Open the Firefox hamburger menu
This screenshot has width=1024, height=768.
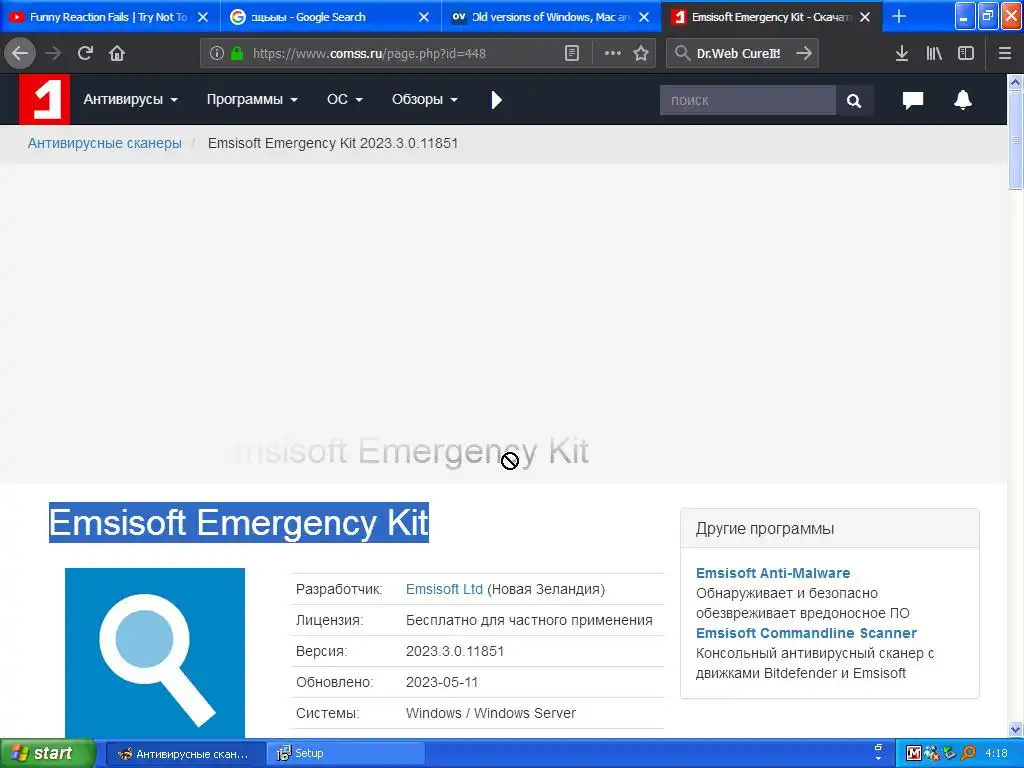(x=1005, y=54)
